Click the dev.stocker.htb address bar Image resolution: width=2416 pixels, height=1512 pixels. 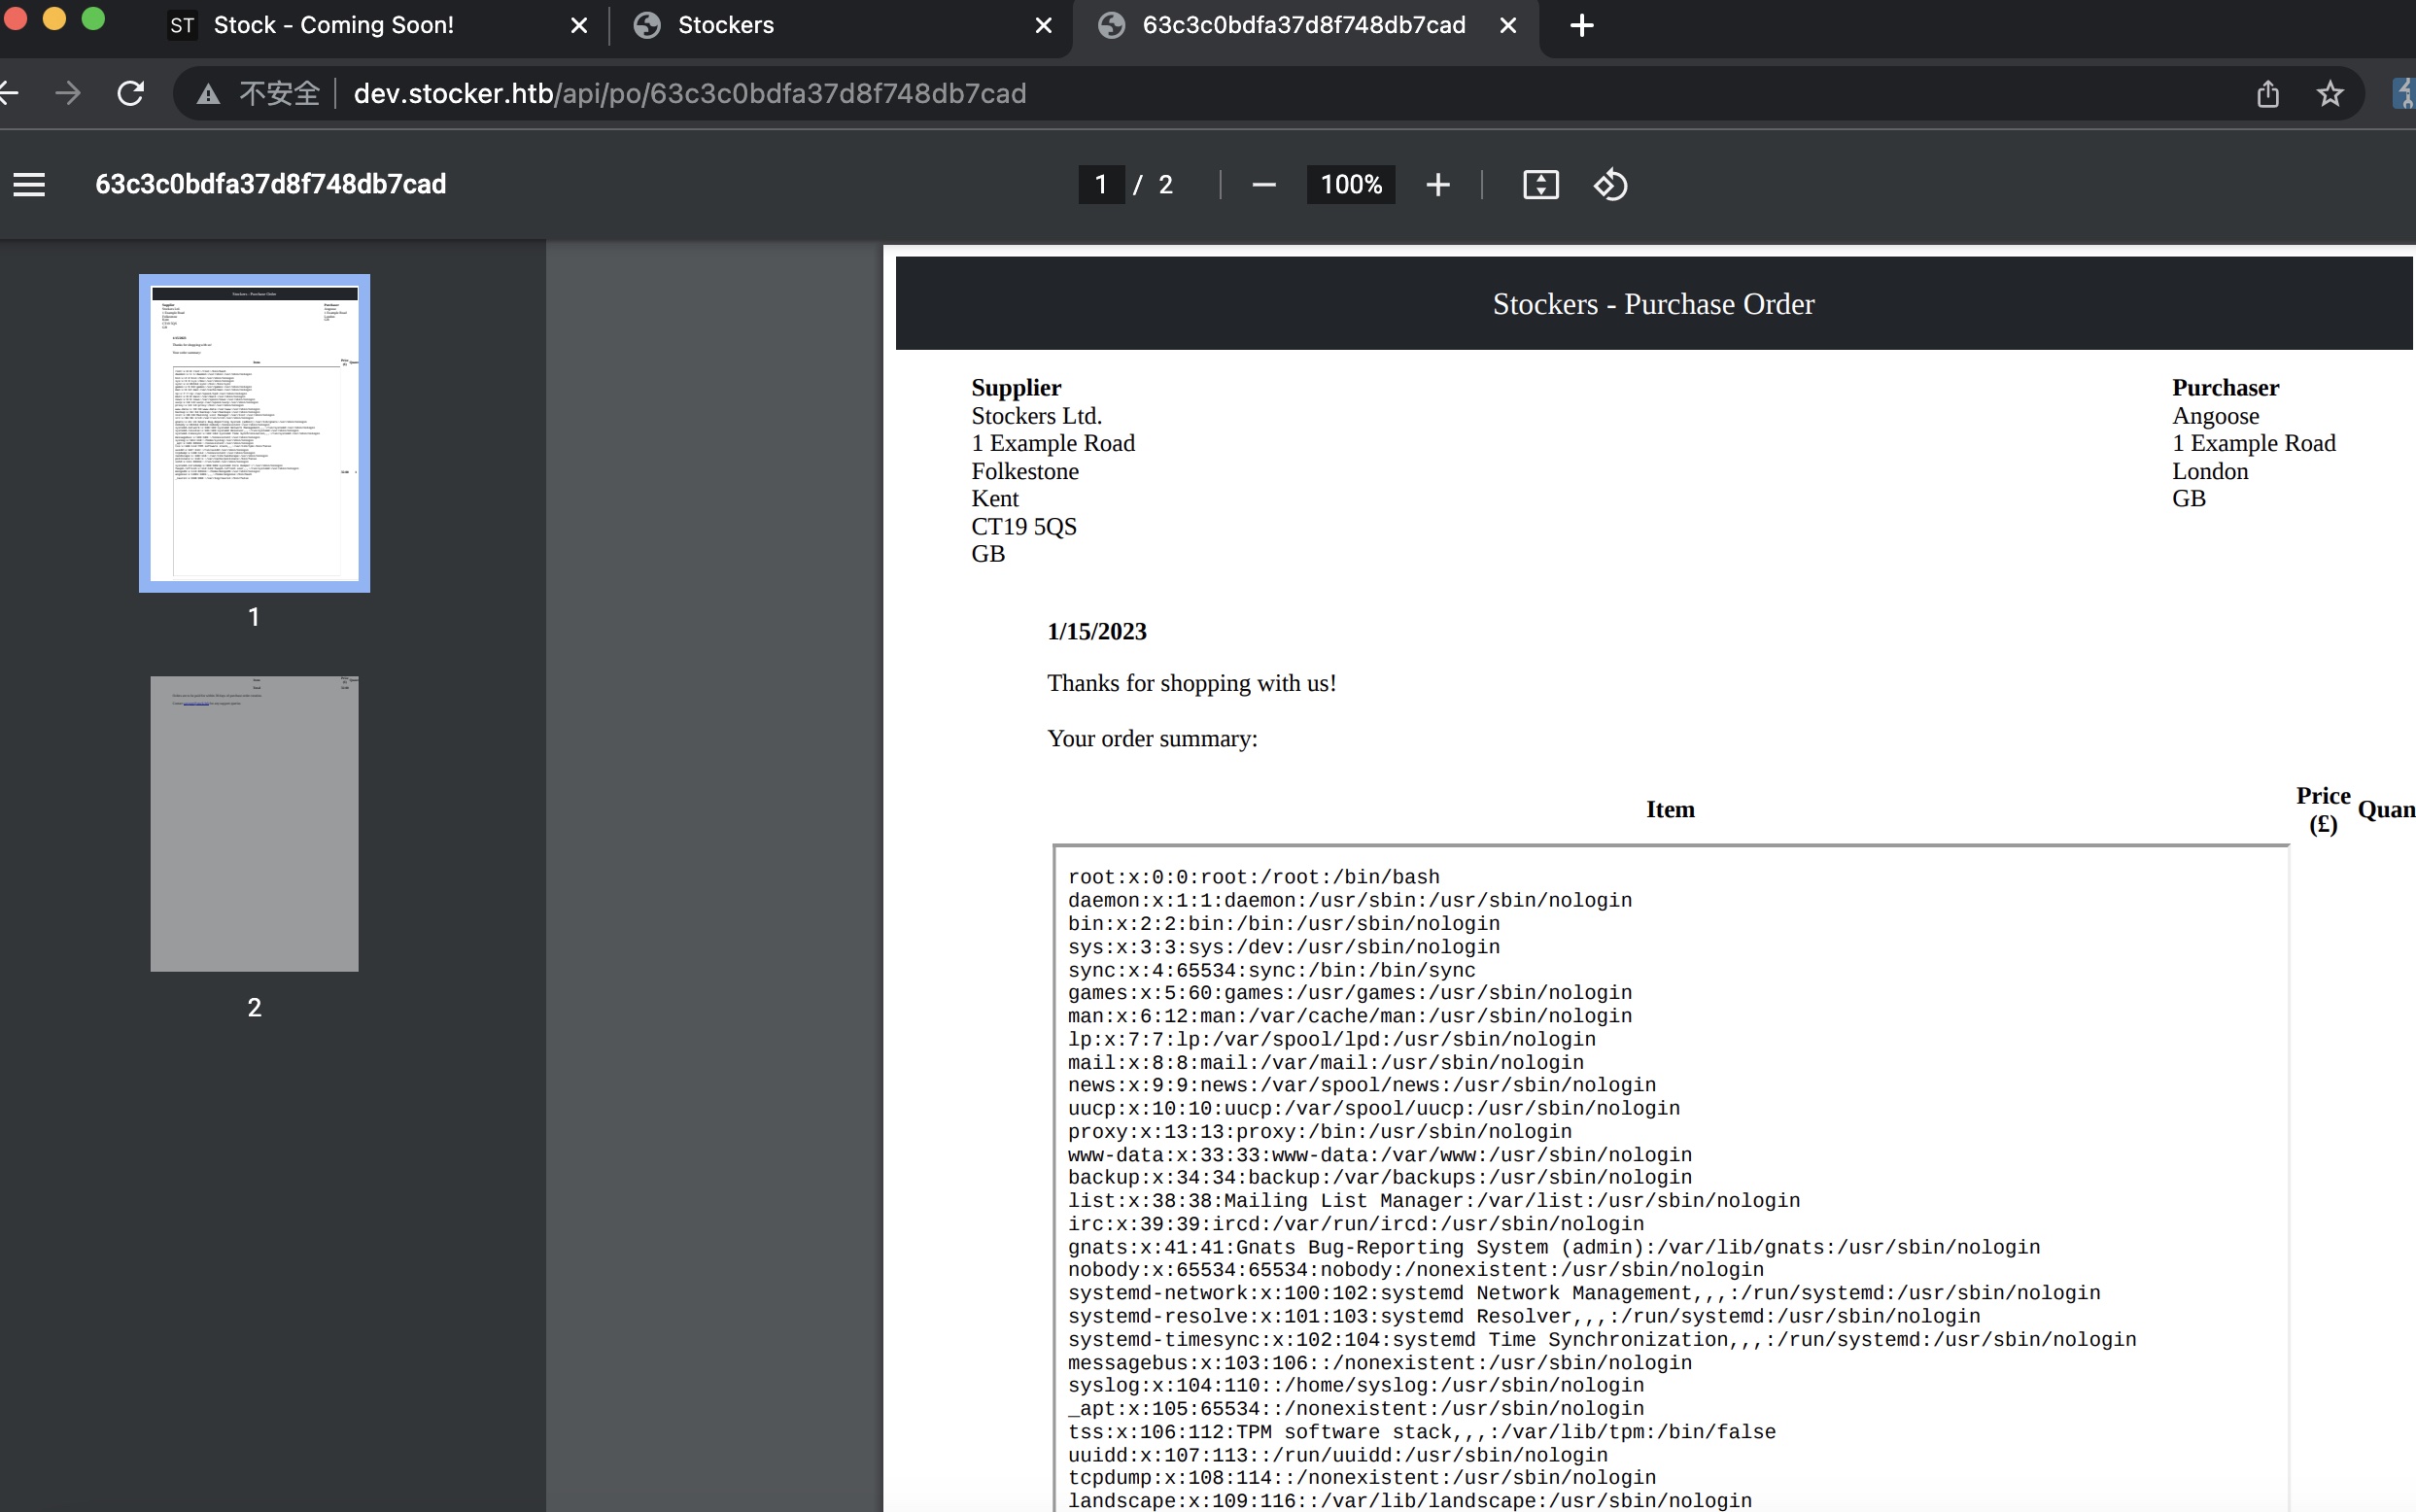click(690, 94)
